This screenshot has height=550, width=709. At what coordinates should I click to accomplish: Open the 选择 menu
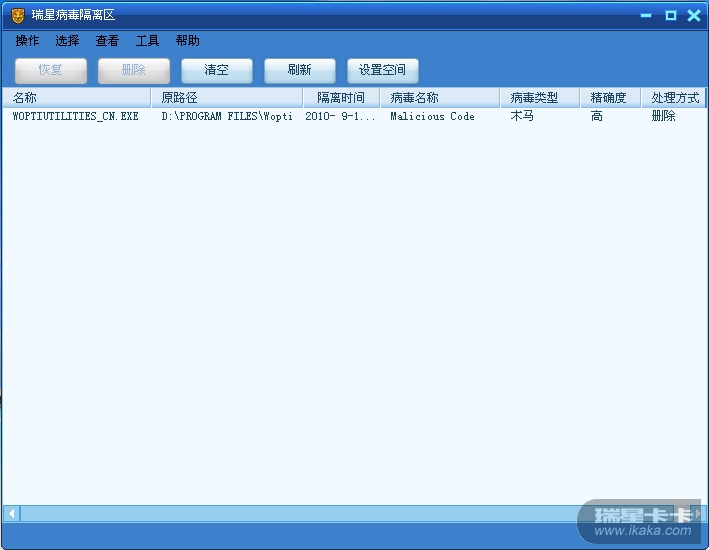(67, 41)
